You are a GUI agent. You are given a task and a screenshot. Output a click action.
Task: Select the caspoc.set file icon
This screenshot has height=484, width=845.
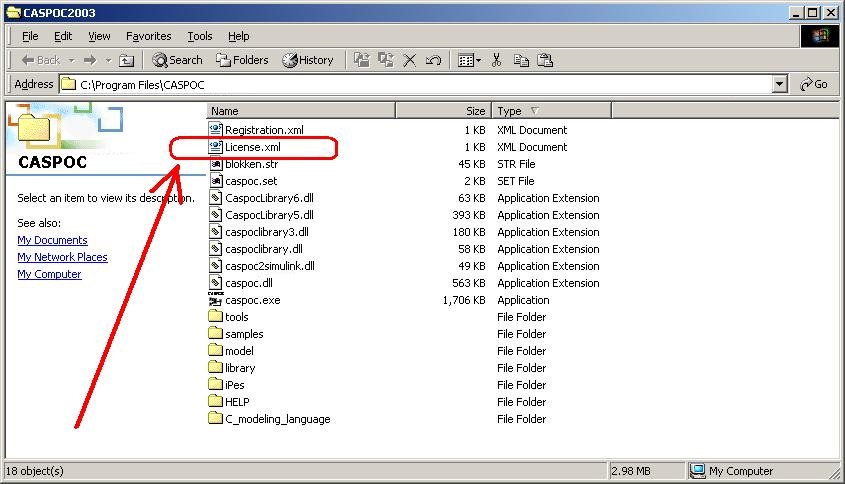(216, 181)
